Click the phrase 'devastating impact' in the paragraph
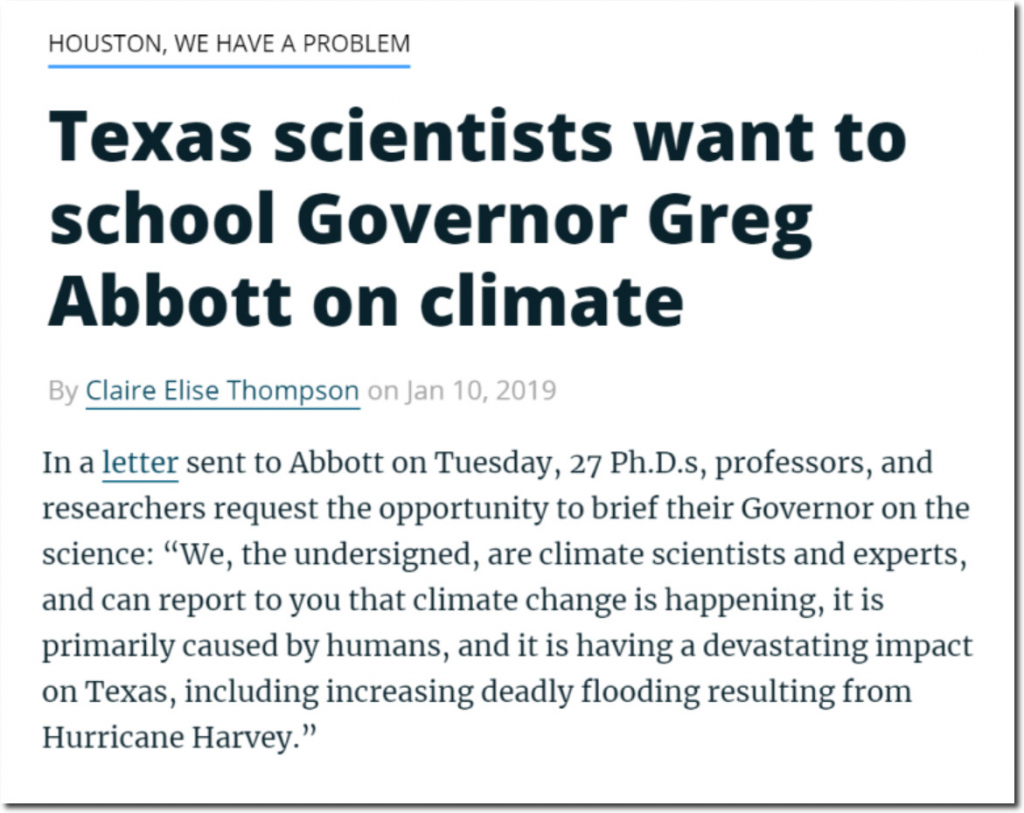The height and width of the screenshot is (813, 1024). (x=837, y=646)
